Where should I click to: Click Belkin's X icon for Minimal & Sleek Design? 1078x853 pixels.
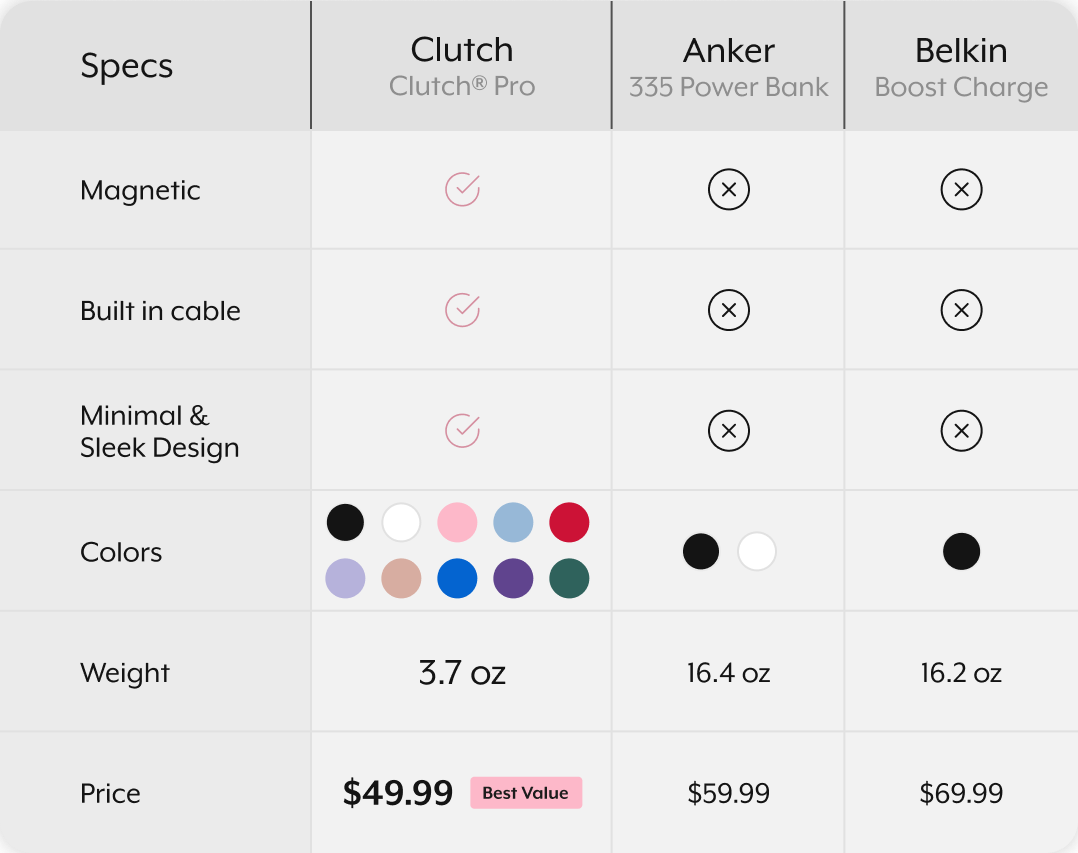click(961, 431)
